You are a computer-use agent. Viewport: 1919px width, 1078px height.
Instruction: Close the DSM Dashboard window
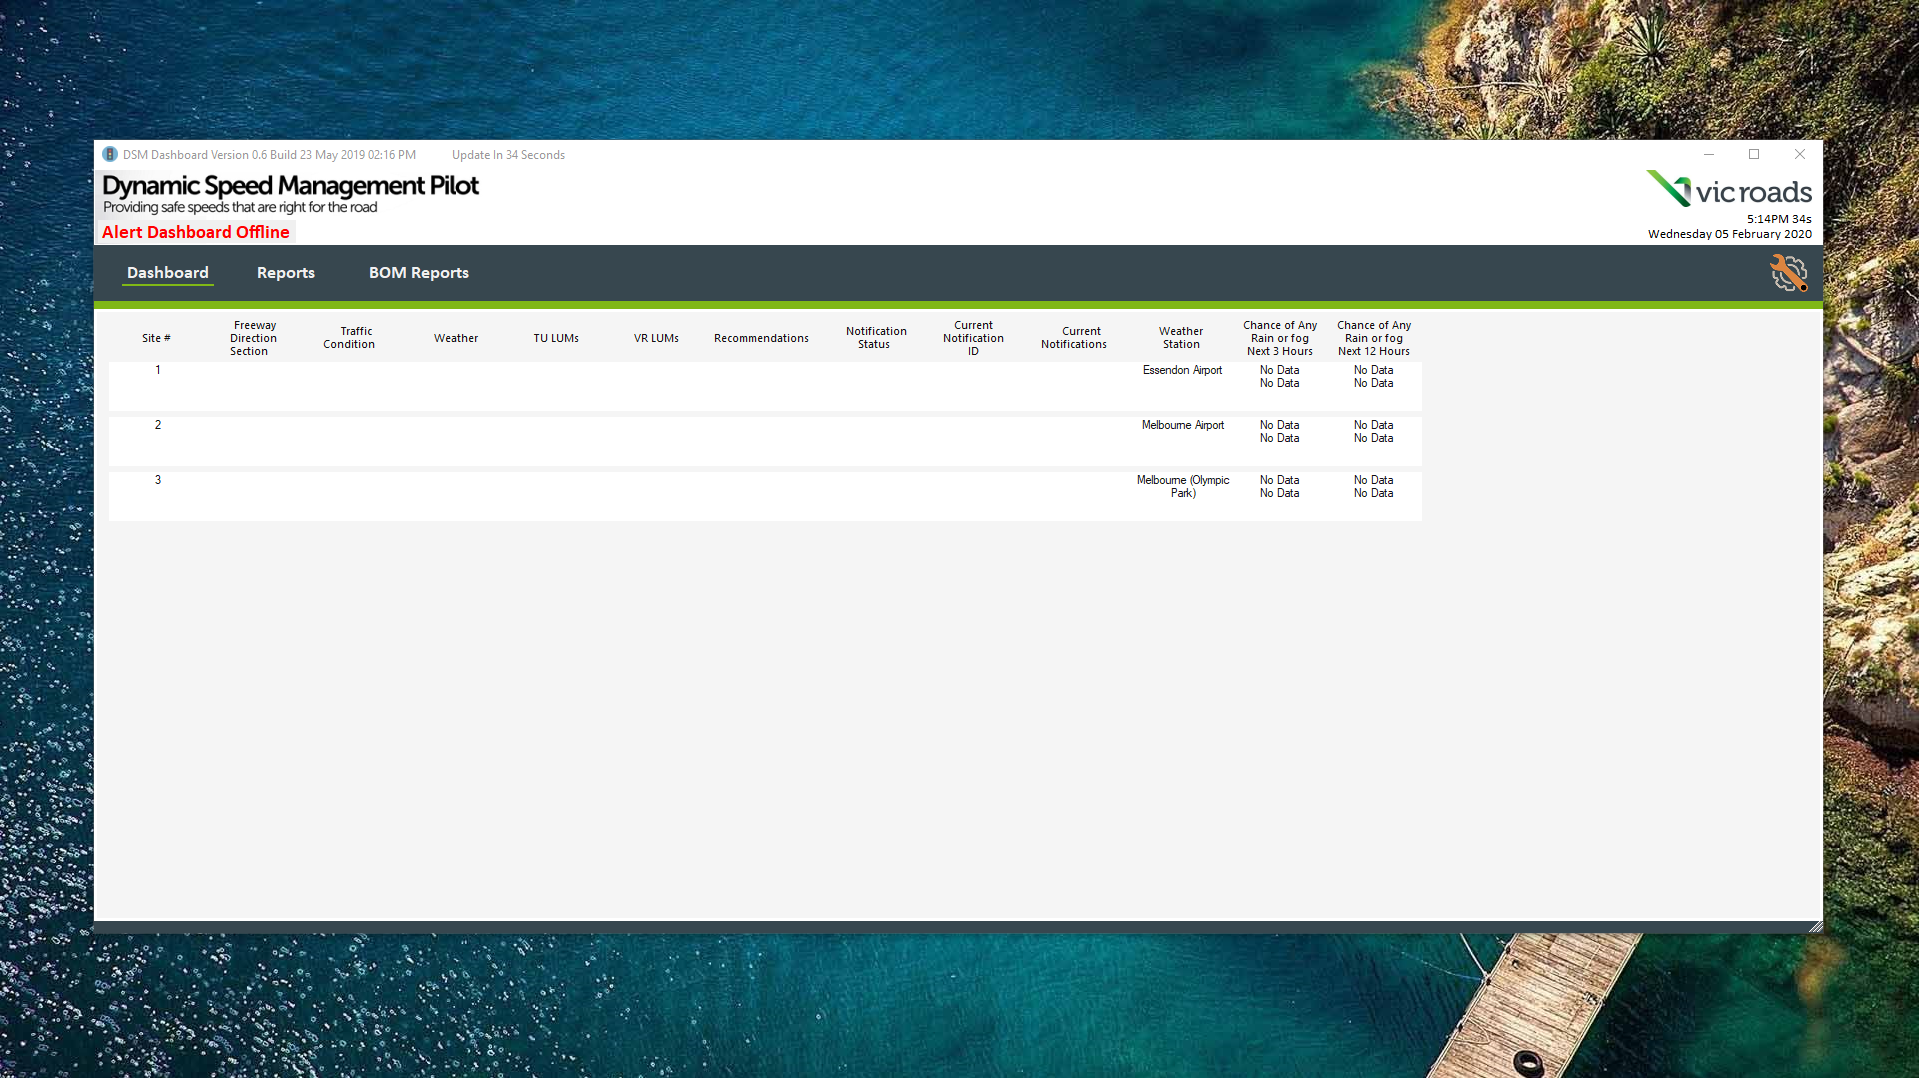pyautogui.click(x=1800, y=155)
